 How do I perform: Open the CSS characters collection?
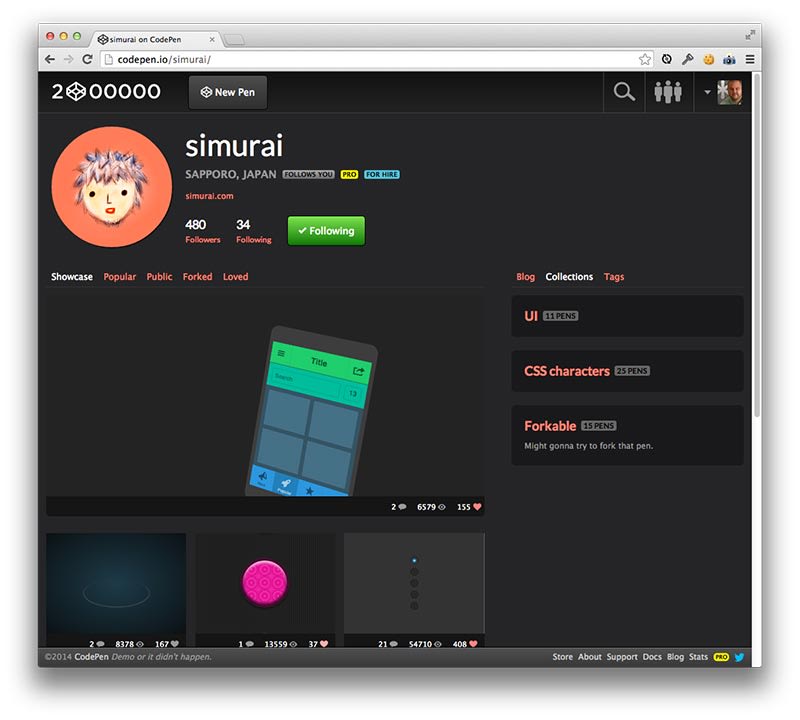[565, 370]
